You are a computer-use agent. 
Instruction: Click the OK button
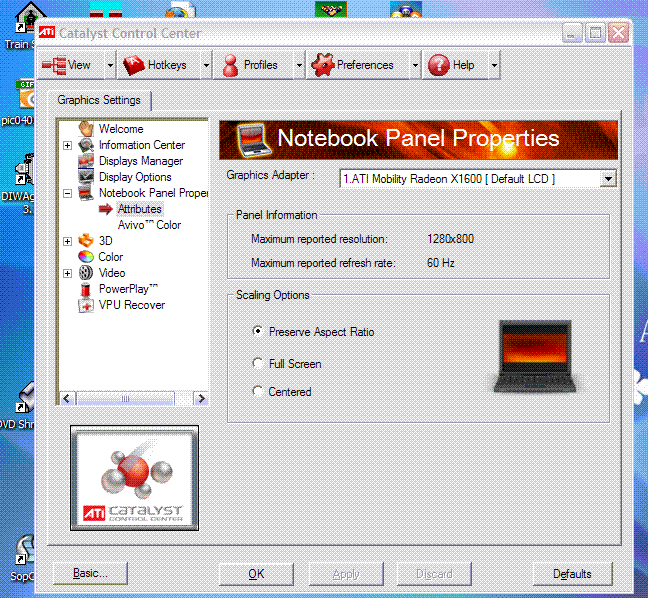click(256, 574)
